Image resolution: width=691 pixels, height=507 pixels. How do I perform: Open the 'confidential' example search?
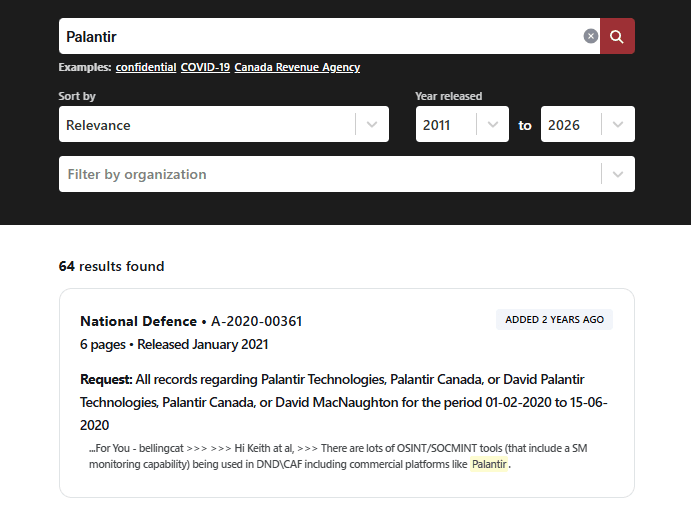click(x=146, y=67)
